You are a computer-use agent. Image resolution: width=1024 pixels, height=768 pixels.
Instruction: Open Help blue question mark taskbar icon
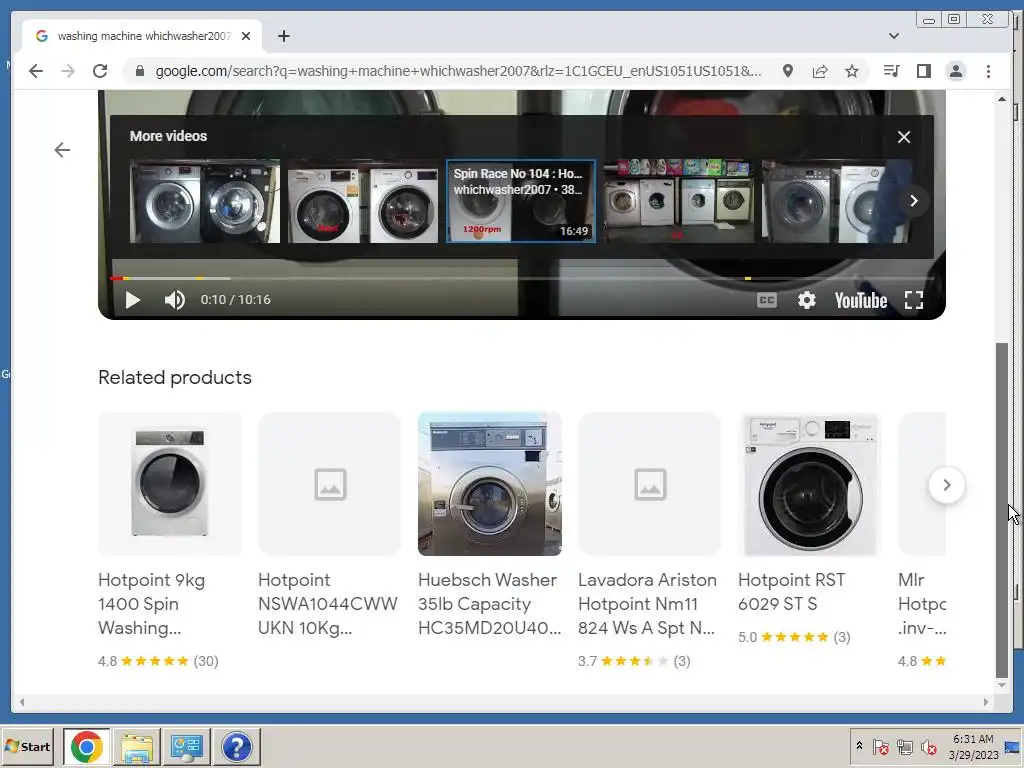pyautogui.click(x=237, y=746)
